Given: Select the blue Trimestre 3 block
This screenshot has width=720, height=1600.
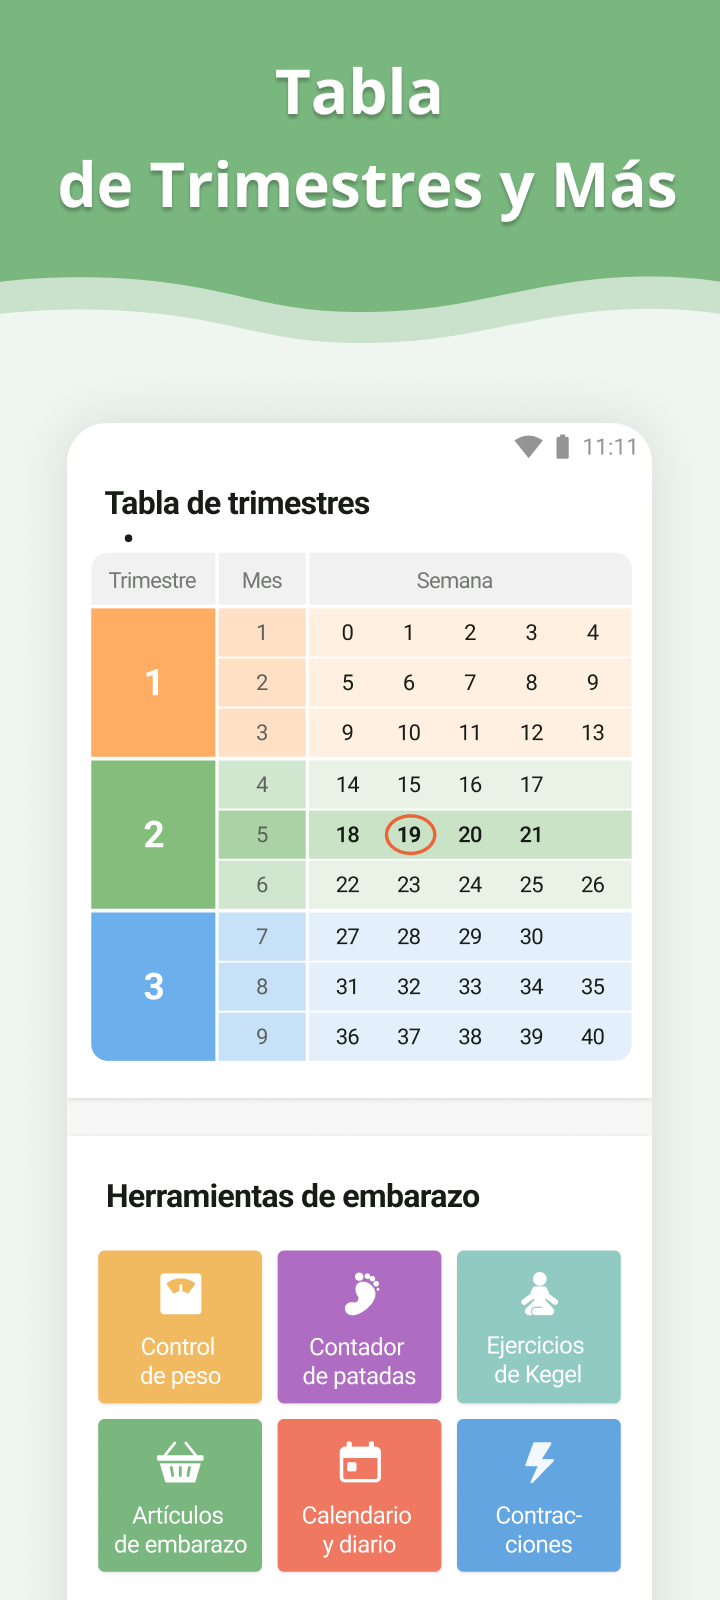Looking at the screenshot, I should [x=153, y=986].
